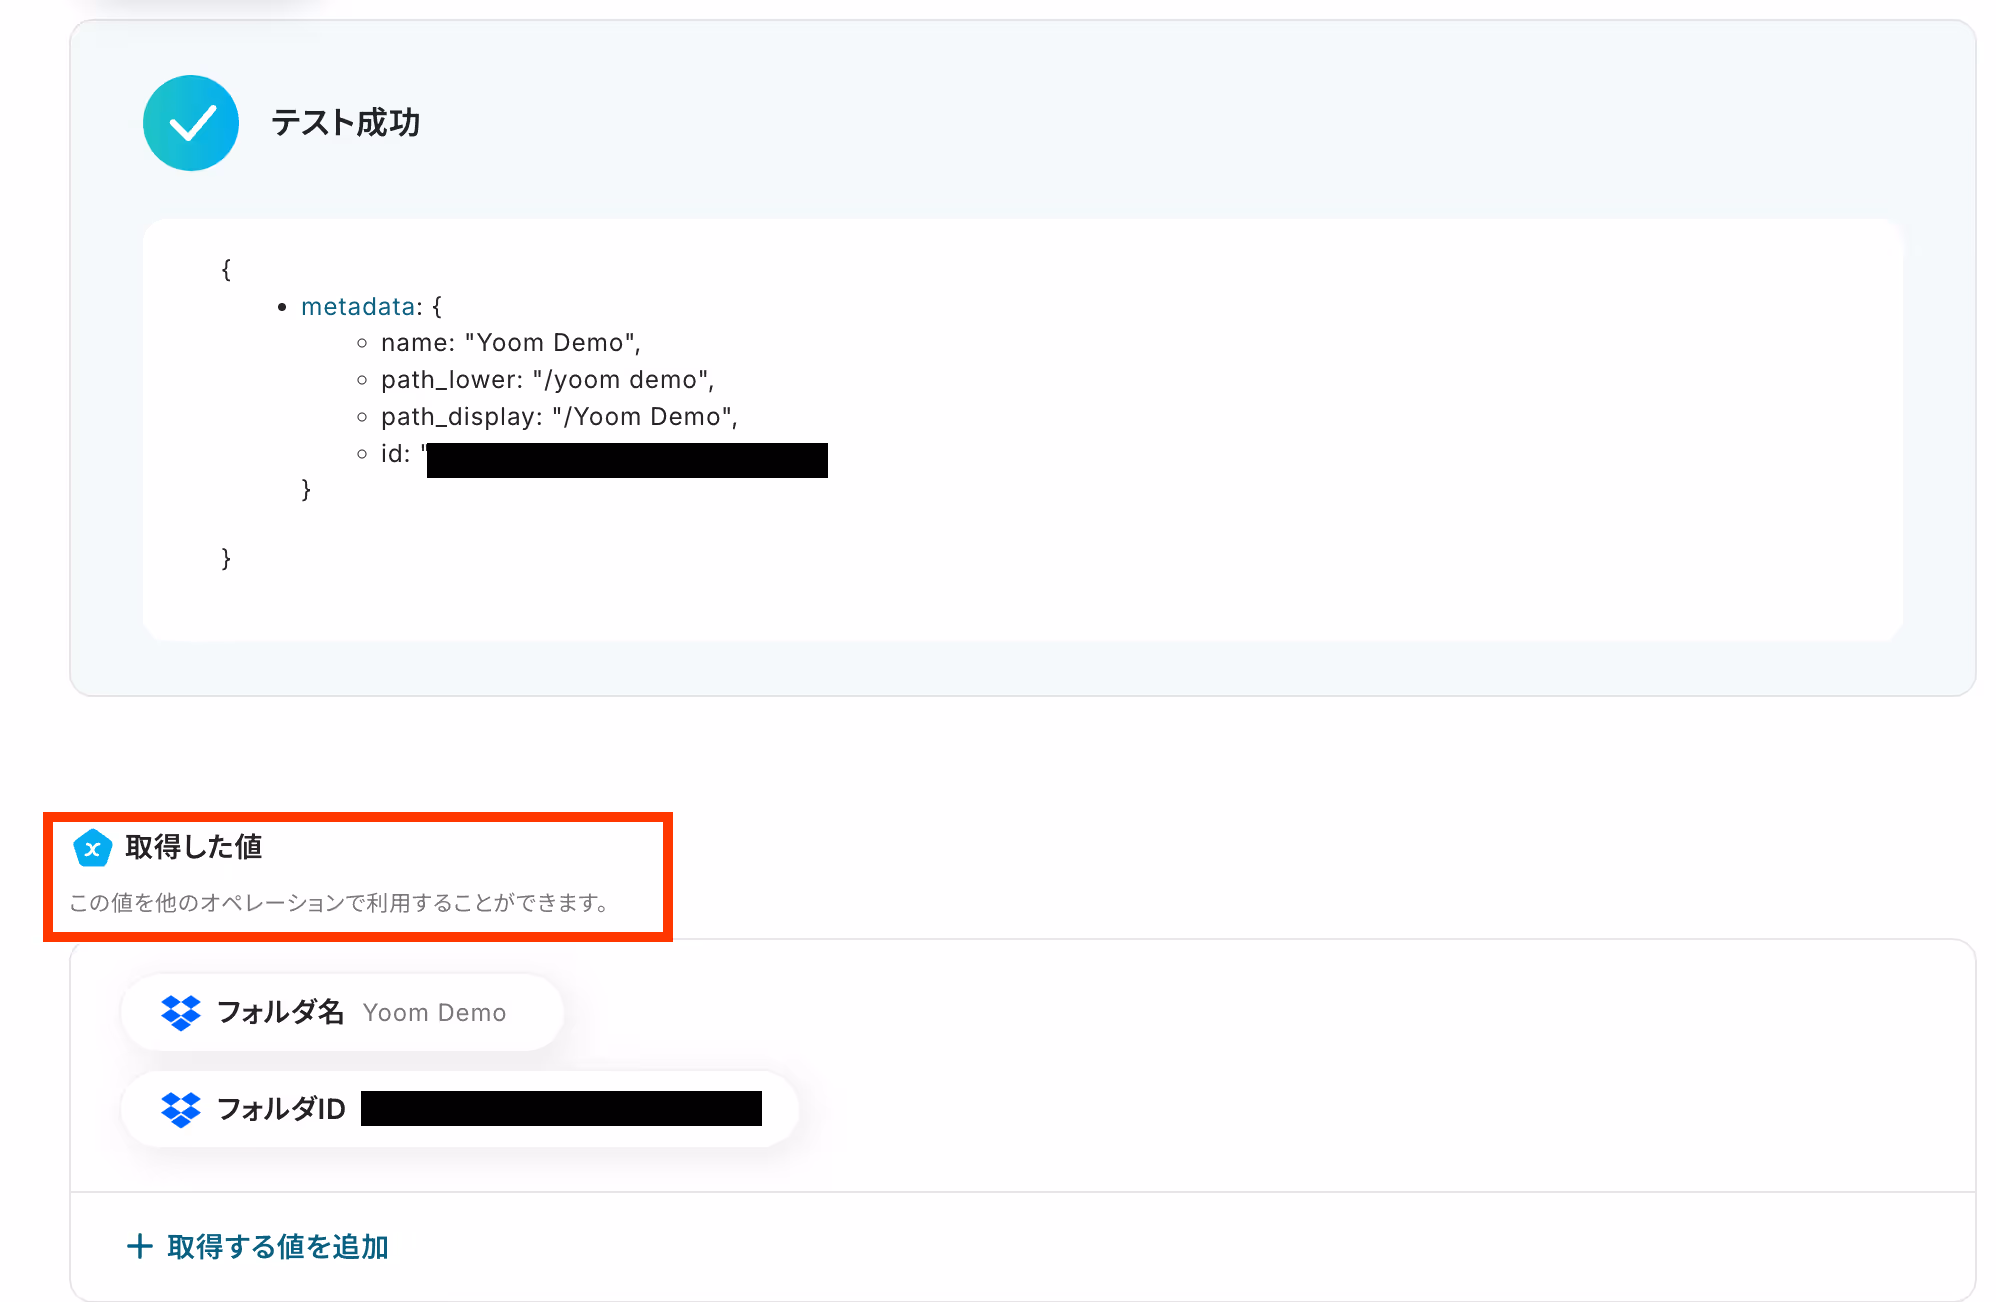Click the plus icon before 取得する値を追加
Screen dimensions: 1996x1302
pyautogui.click(x=140, y=1246)
